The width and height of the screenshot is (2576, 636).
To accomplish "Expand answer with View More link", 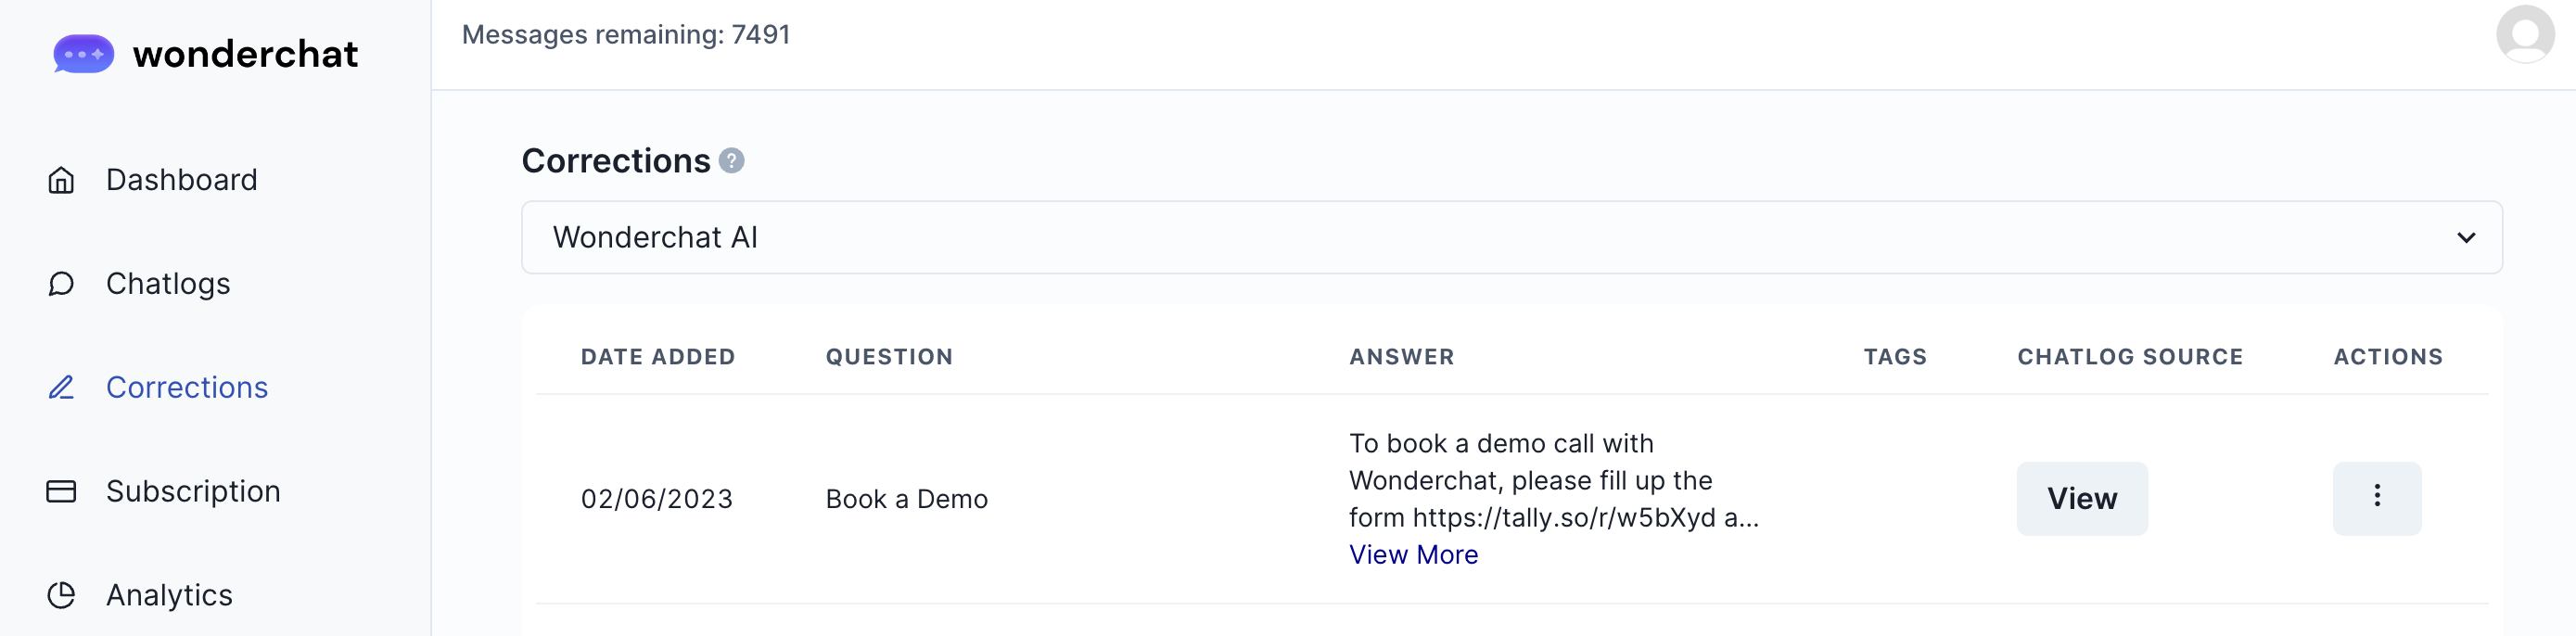I will [x=1412, y=555].
